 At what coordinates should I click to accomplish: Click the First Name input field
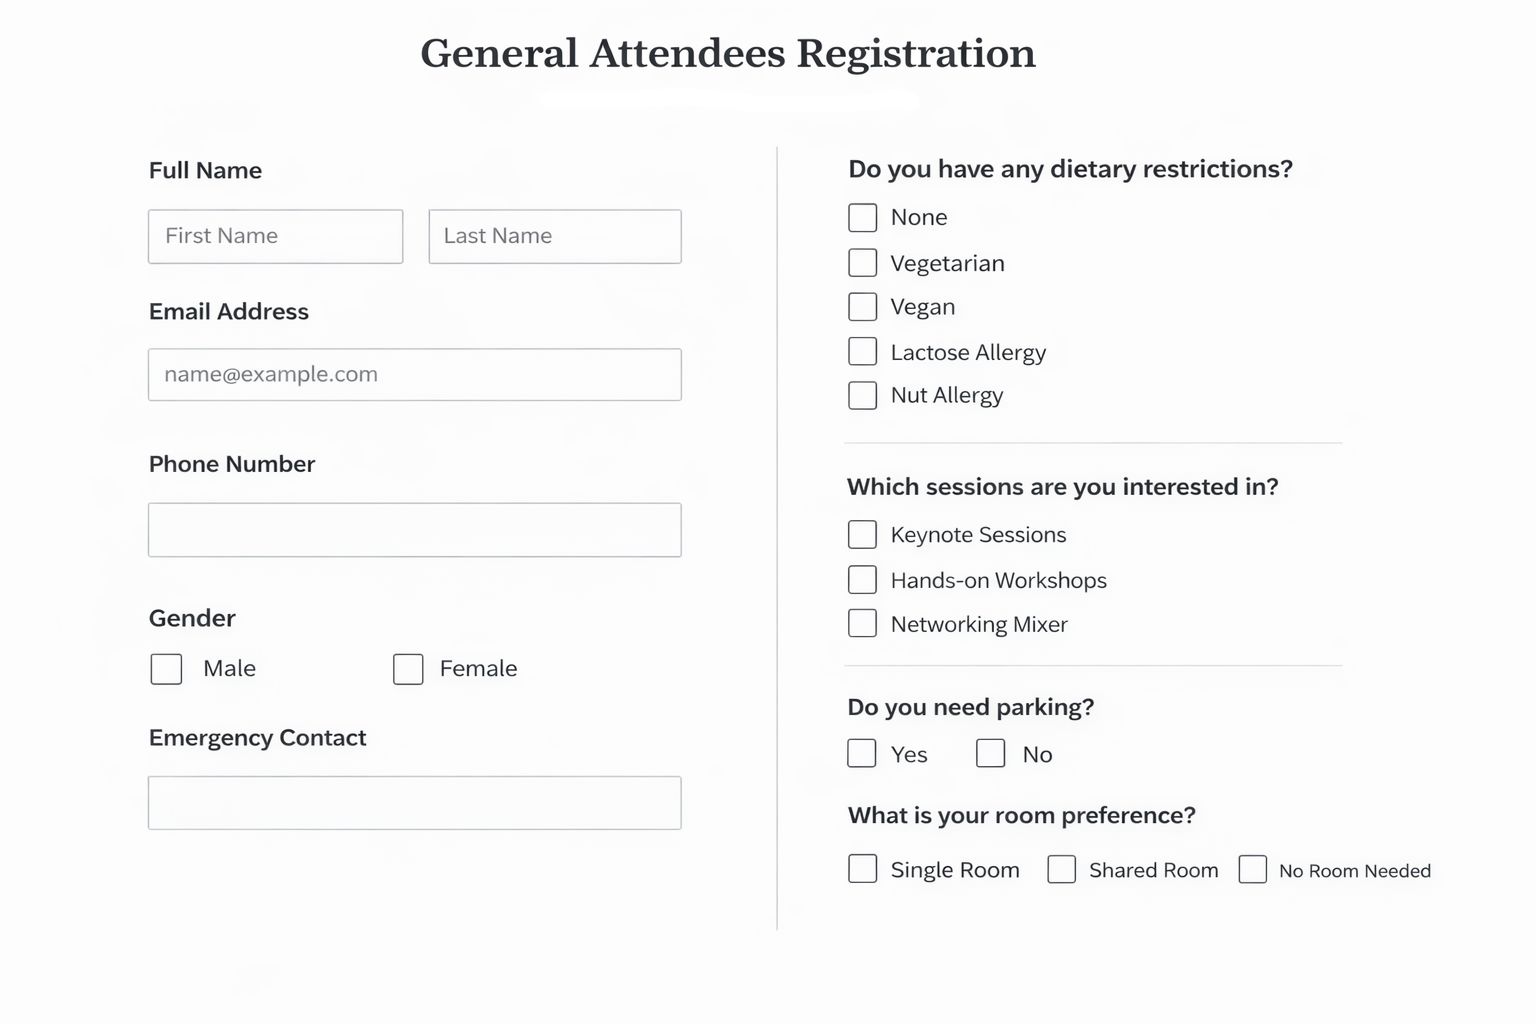(275, 236)
